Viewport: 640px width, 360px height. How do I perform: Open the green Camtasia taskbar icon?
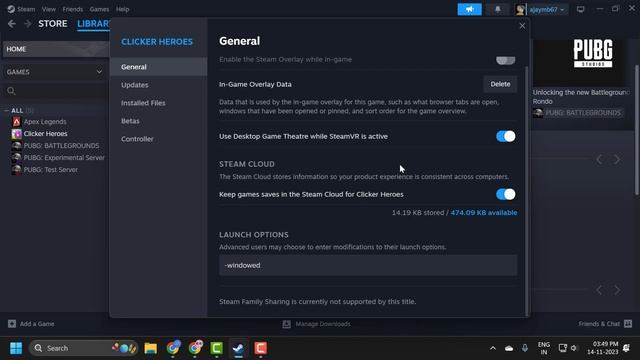click(217, 348)
